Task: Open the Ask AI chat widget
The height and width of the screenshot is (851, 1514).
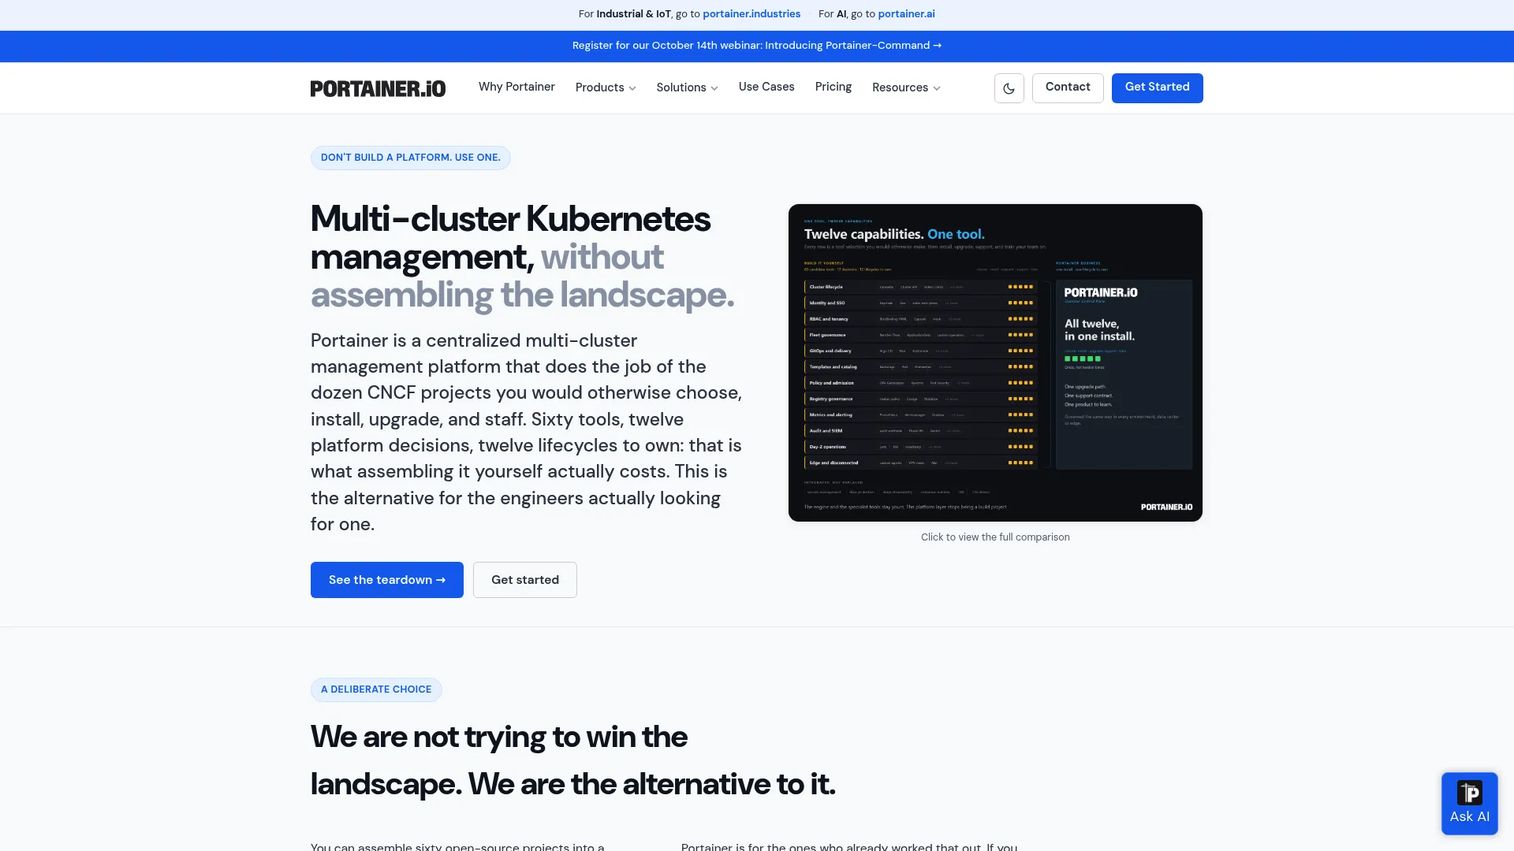Action: [x=1469, y=803]
